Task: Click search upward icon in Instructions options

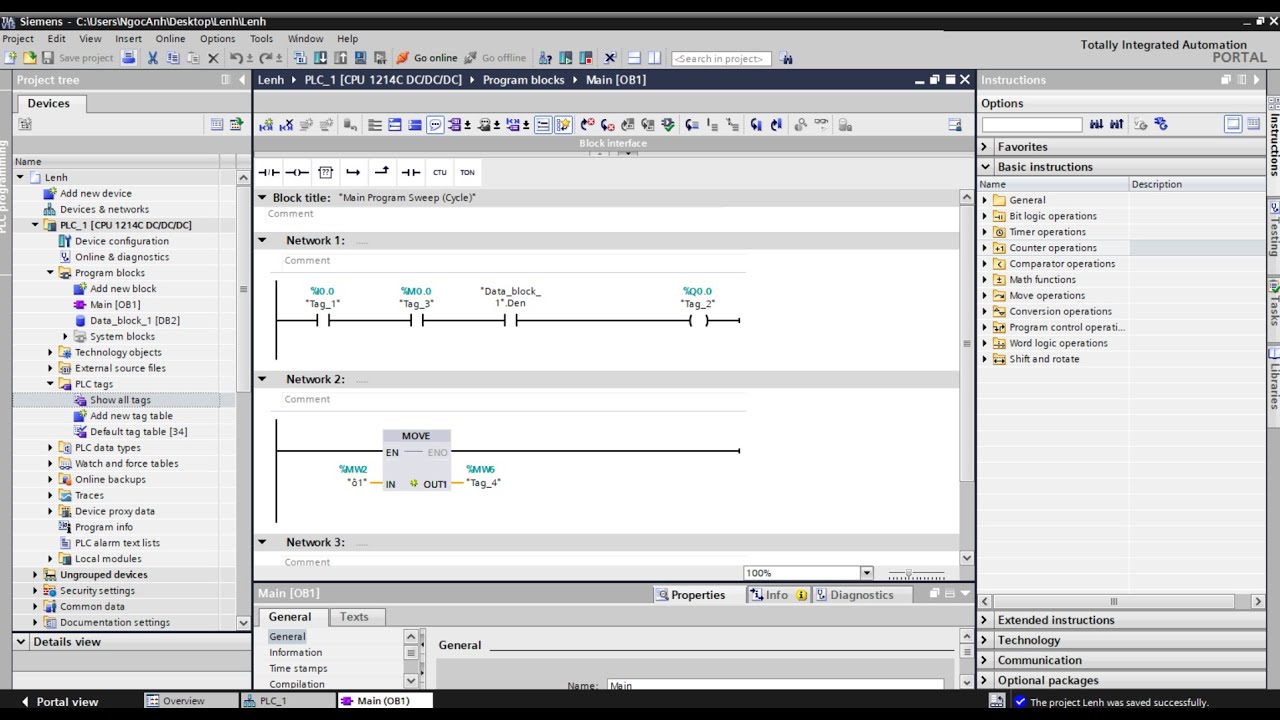Action: point(1116,124)
